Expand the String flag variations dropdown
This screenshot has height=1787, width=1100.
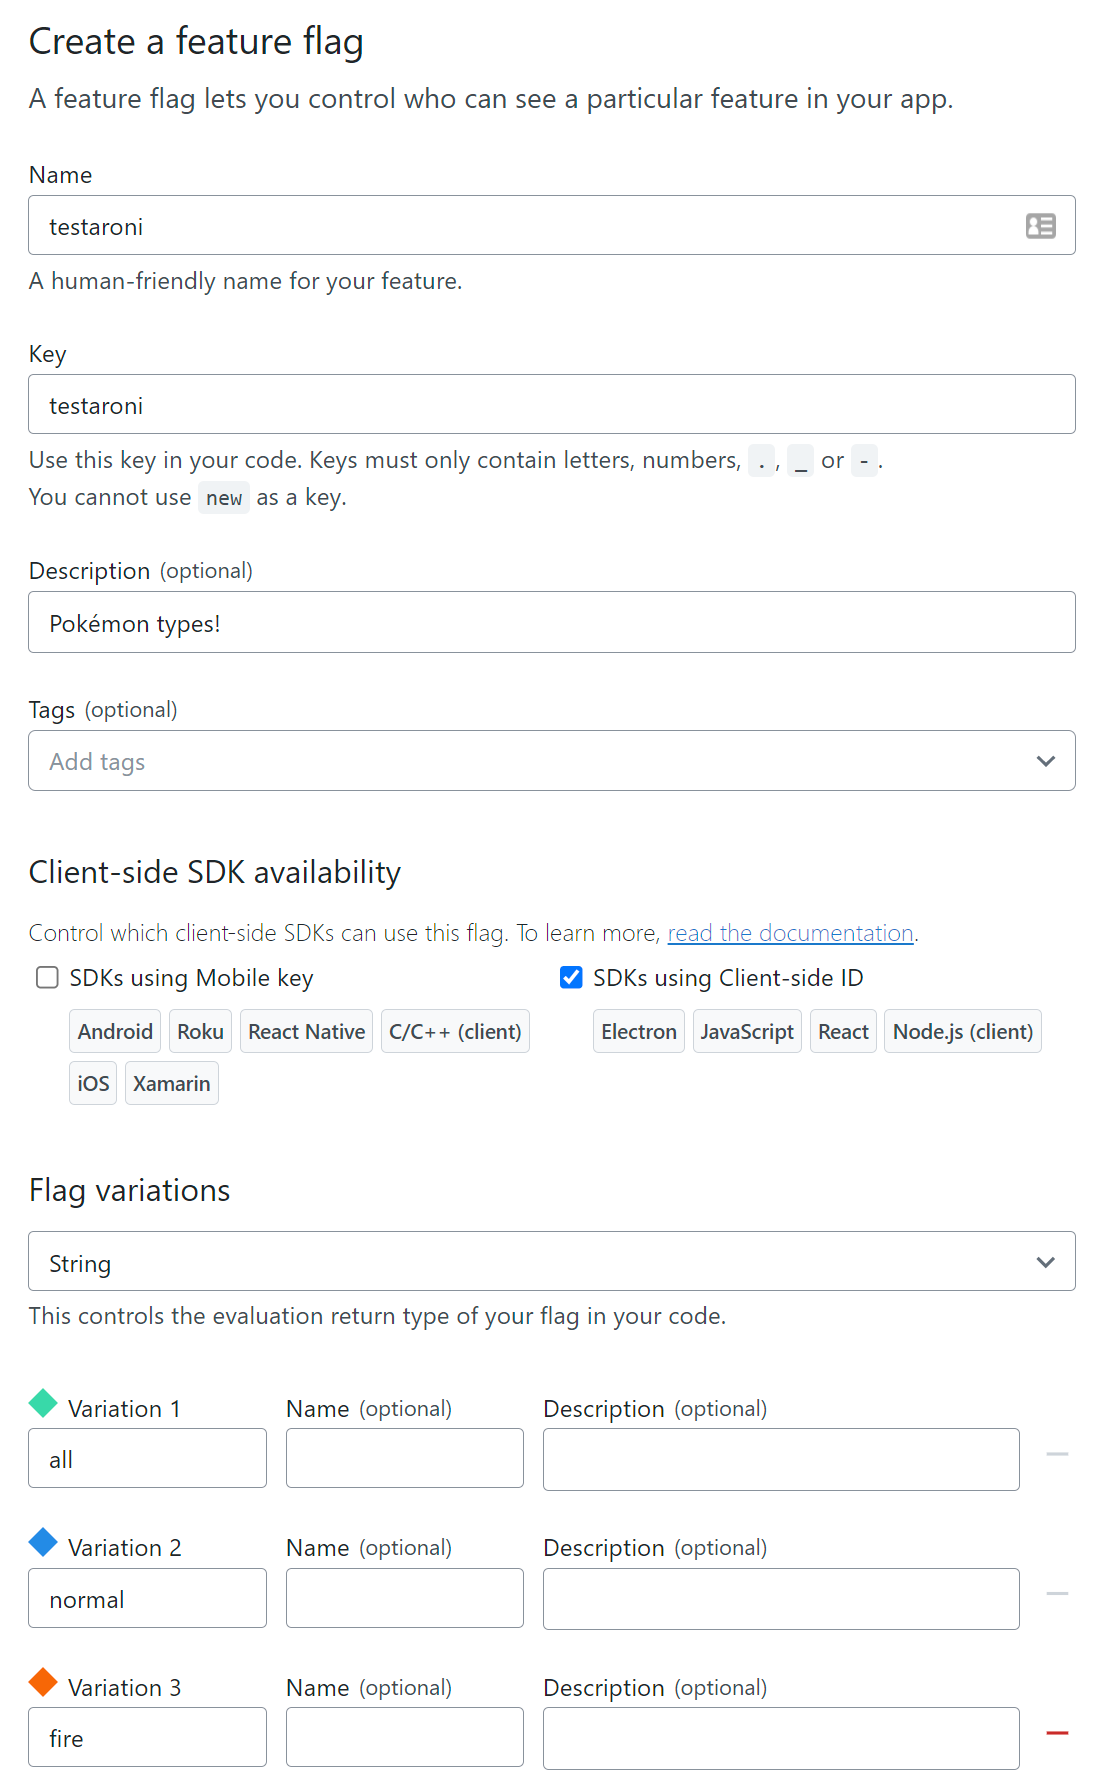(551, 1262)
